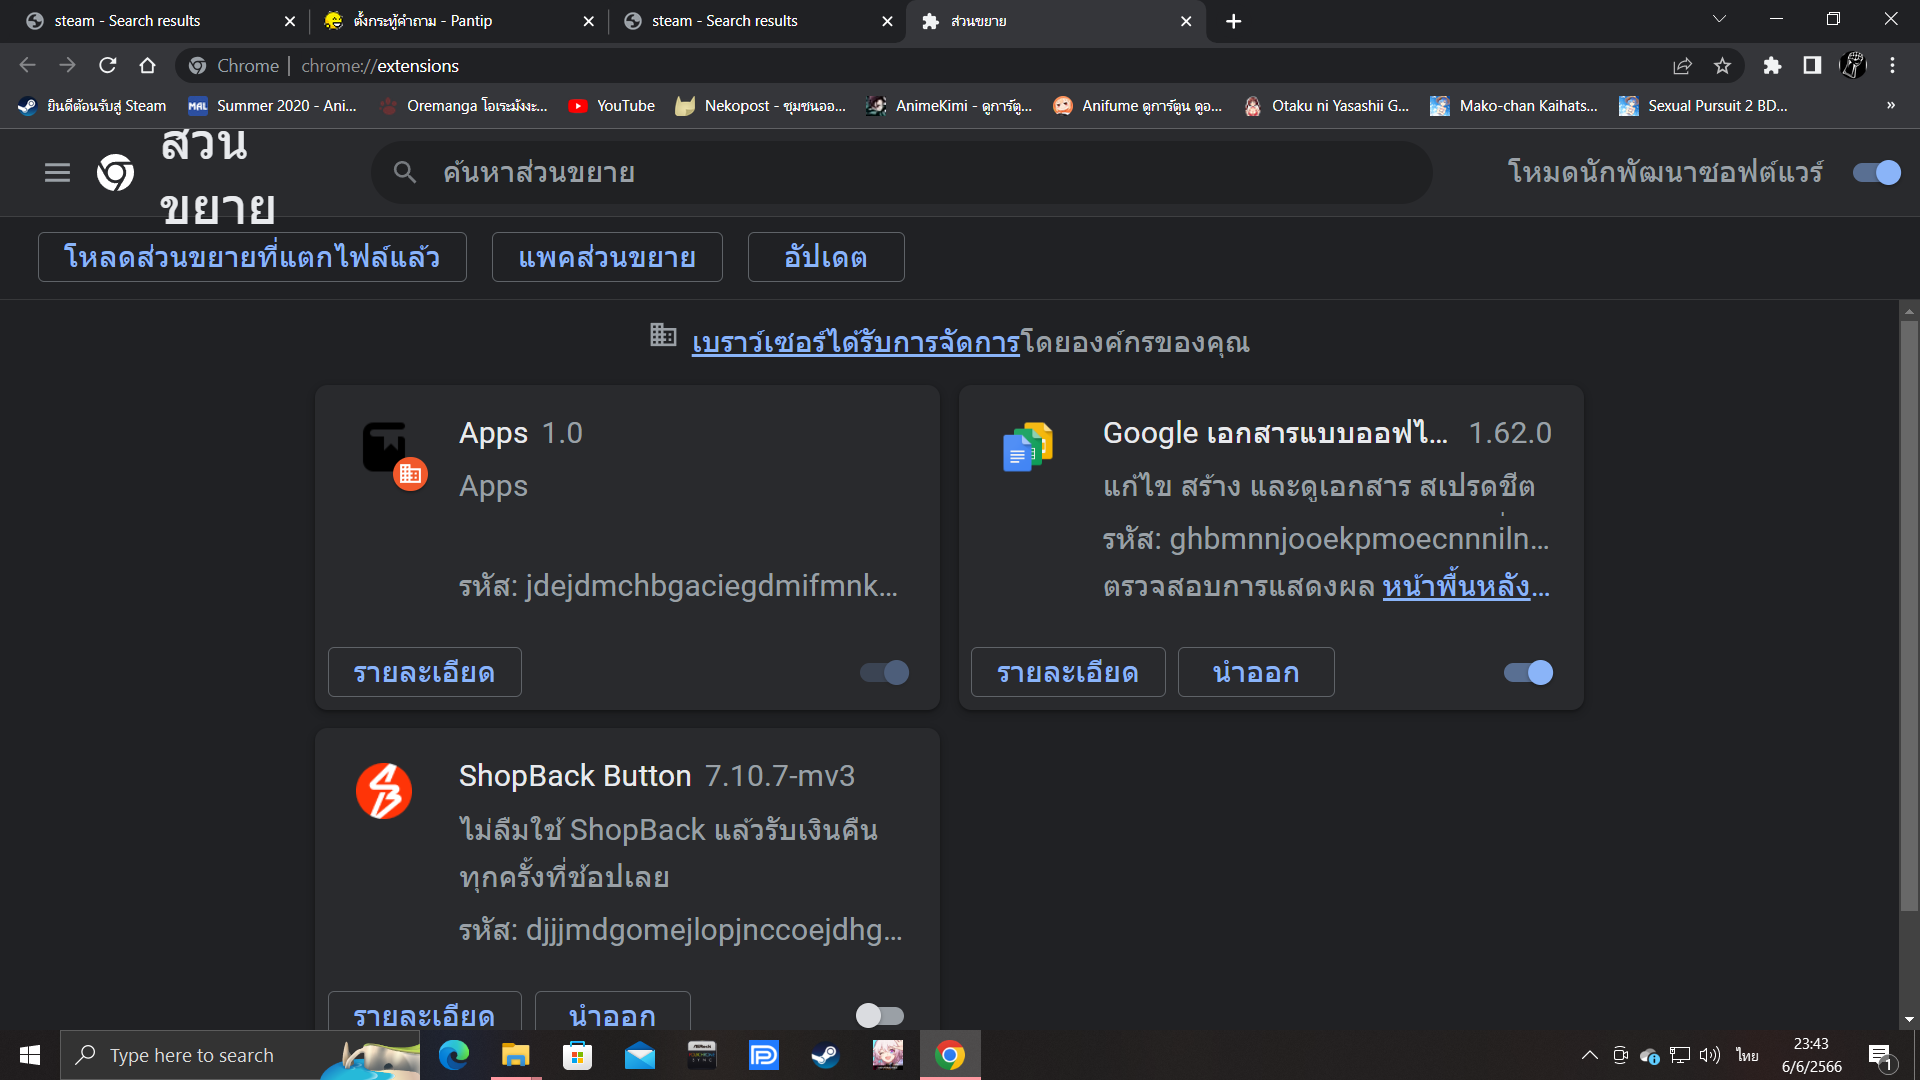1920x1080 pixels.
Task: Click the update extensions button
Action: click(x=826, y=257)
